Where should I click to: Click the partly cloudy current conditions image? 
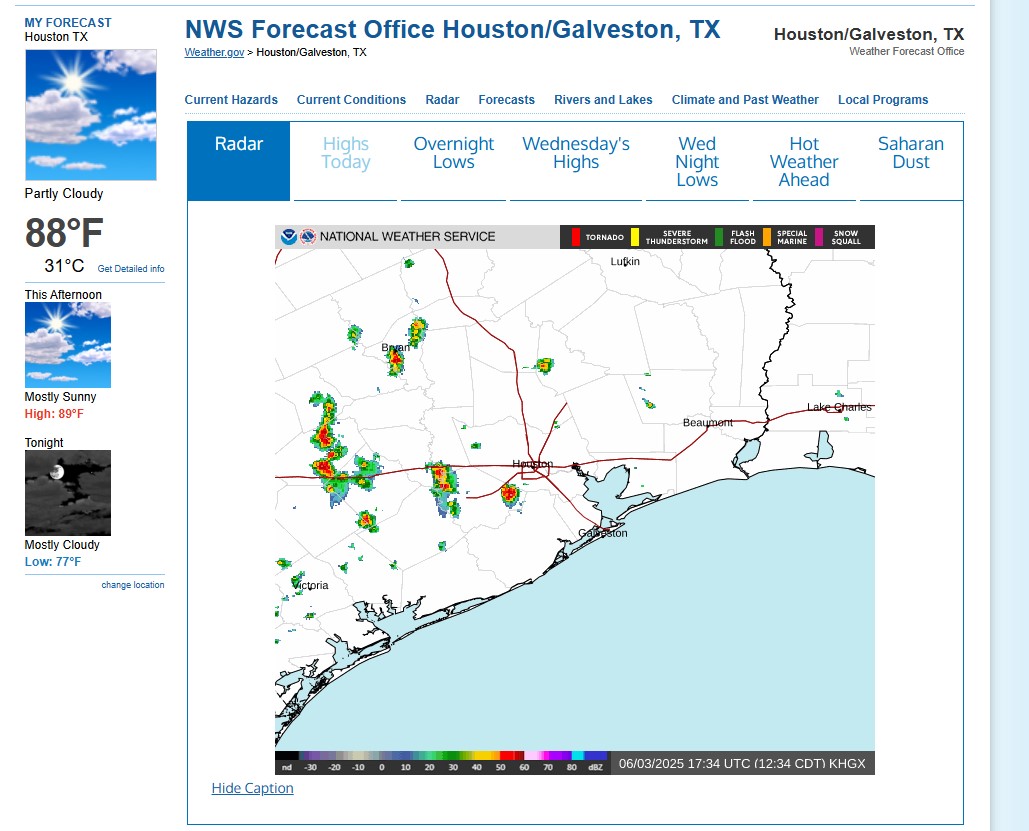tap(90, 115)
